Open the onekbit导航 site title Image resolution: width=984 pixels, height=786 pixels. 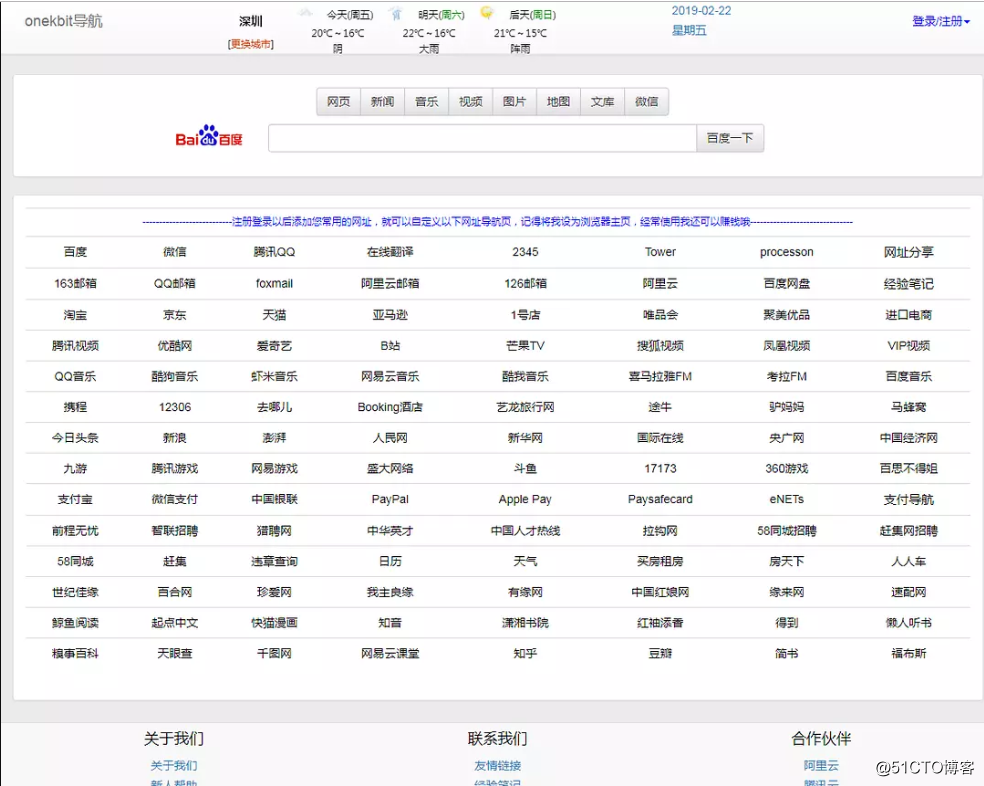pos(63,21)
